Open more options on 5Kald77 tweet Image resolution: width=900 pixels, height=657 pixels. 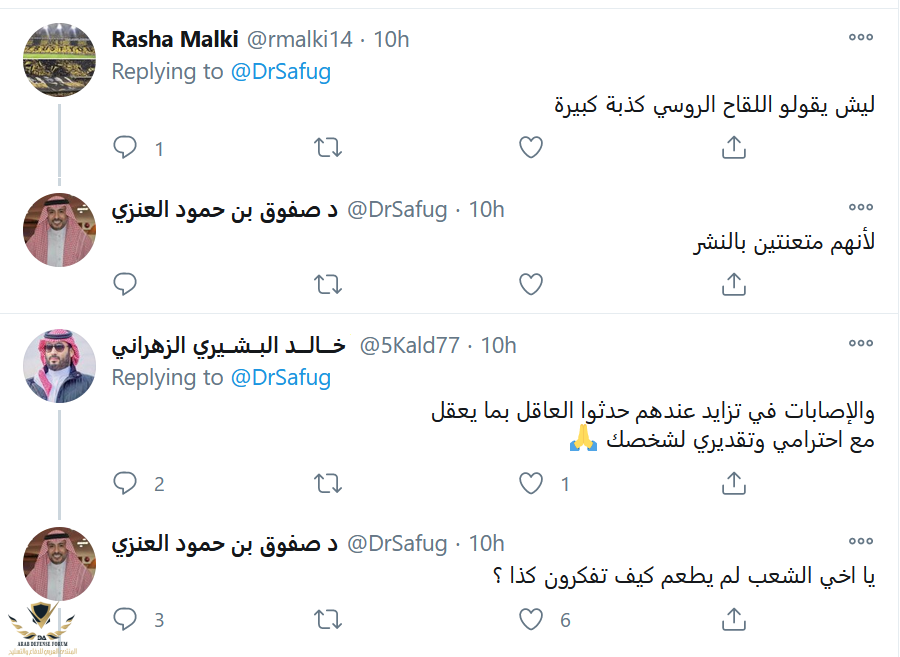[860, 343]
